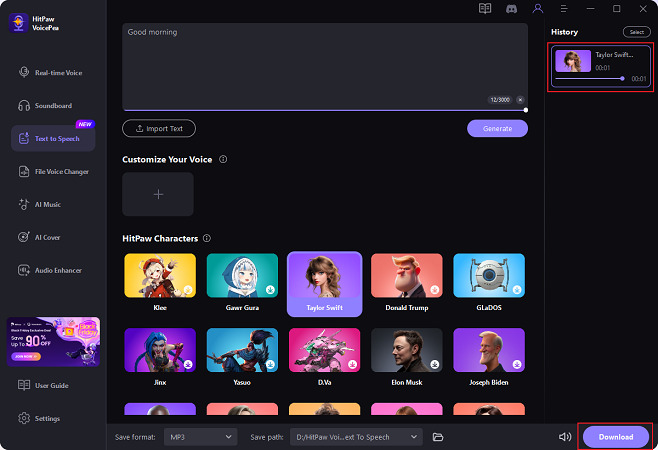Open the user guide book icon in title bar
658x450 pixels.
(485, 8)
